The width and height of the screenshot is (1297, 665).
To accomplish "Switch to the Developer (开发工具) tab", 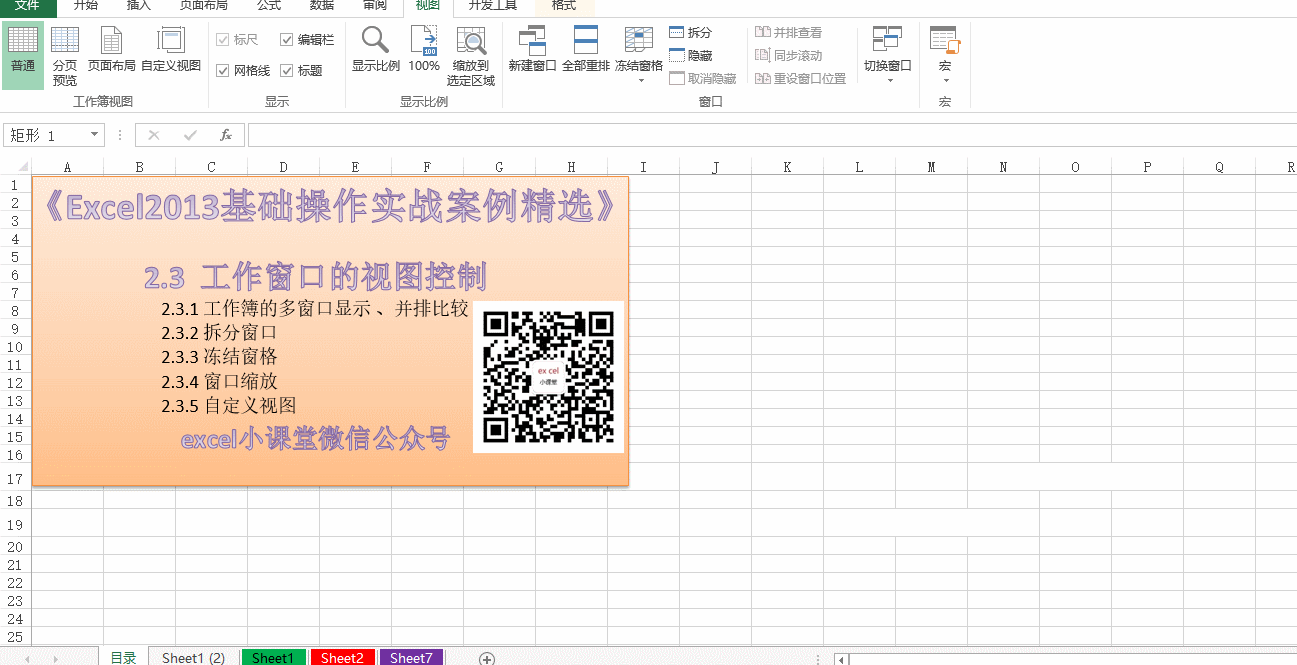I will tap(493, 6).
